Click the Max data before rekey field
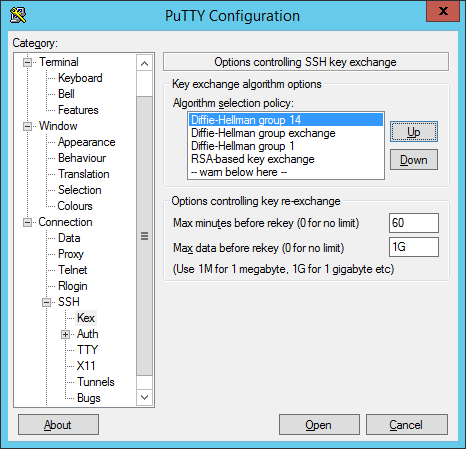The image size is (466, 449). click(x=414, y=247)
